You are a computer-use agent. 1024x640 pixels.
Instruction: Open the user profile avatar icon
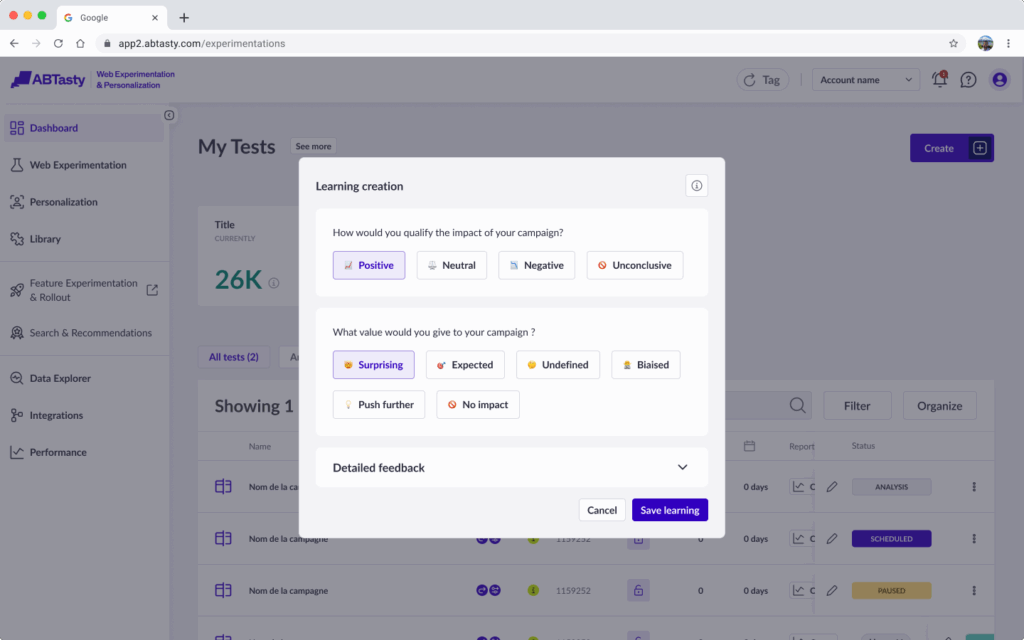999,80
